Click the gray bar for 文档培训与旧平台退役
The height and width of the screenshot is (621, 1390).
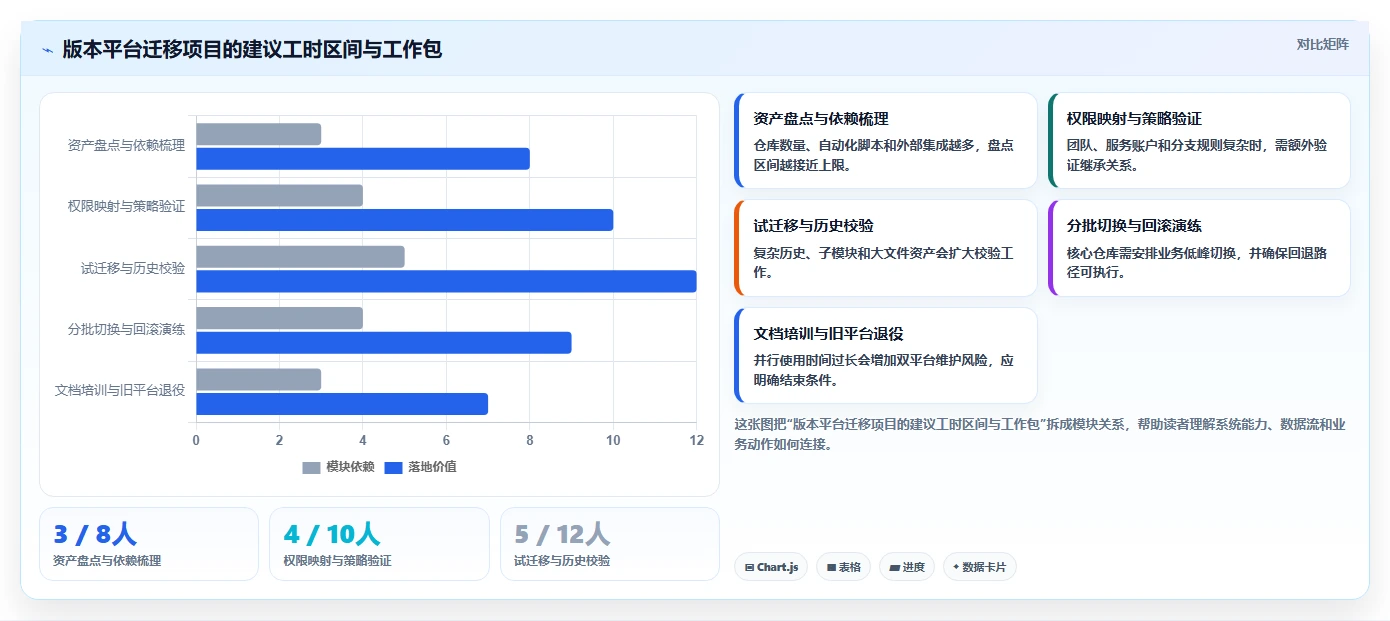(258, 379)
